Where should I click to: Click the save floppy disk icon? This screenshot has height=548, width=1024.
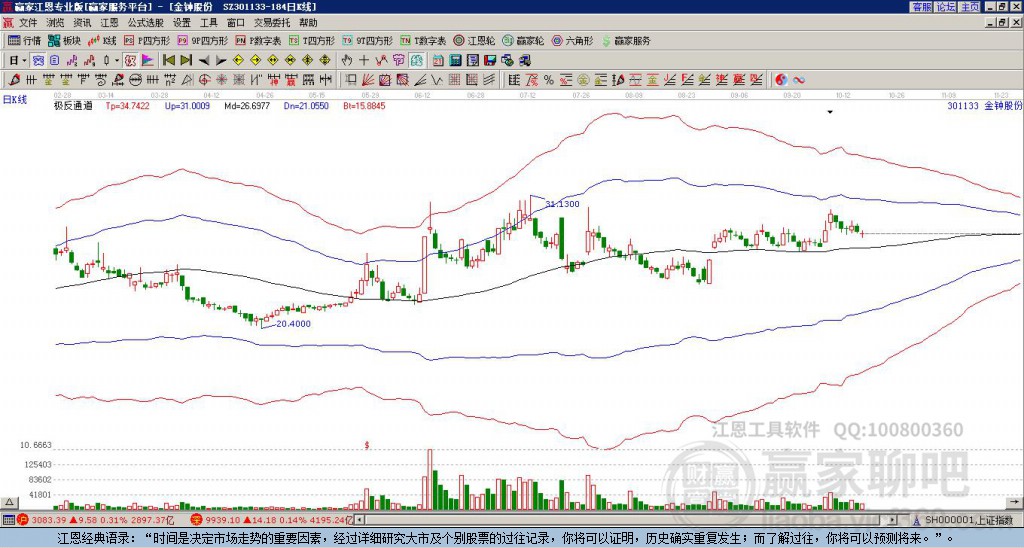coord(490,61)
